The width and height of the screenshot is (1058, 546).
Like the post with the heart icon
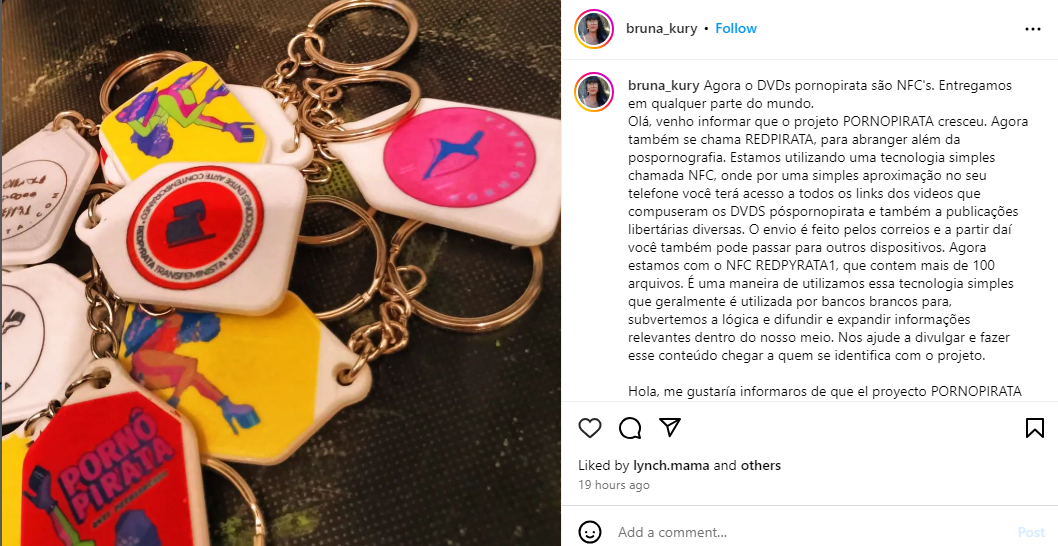click(590, 428)
